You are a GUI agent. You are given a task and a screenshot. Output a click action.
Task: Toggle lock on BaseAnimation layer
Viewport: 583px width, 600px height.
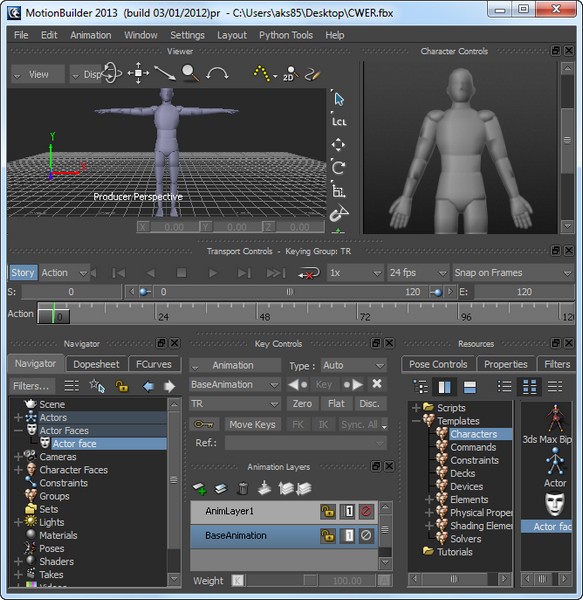click(328, 535)
